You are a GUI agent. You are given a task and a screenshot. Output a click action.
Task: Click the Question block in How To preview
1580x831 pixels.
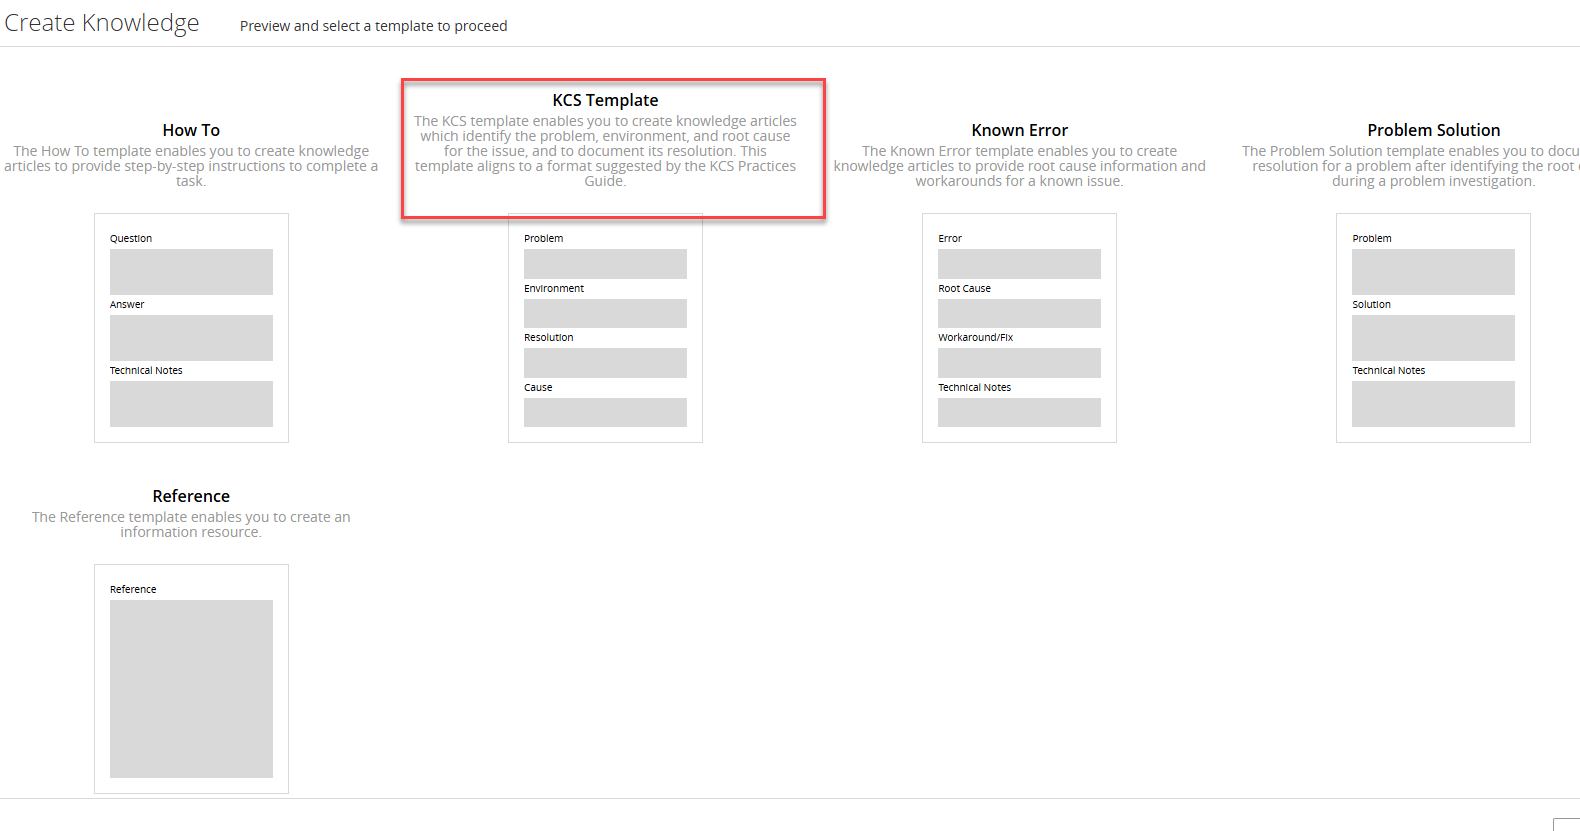tap(191, 272)
